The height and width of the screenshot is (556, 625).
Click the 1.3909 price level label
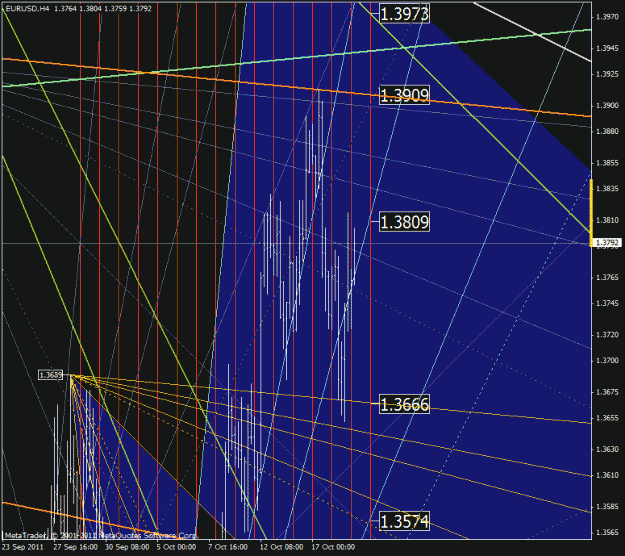coord(404,95)
